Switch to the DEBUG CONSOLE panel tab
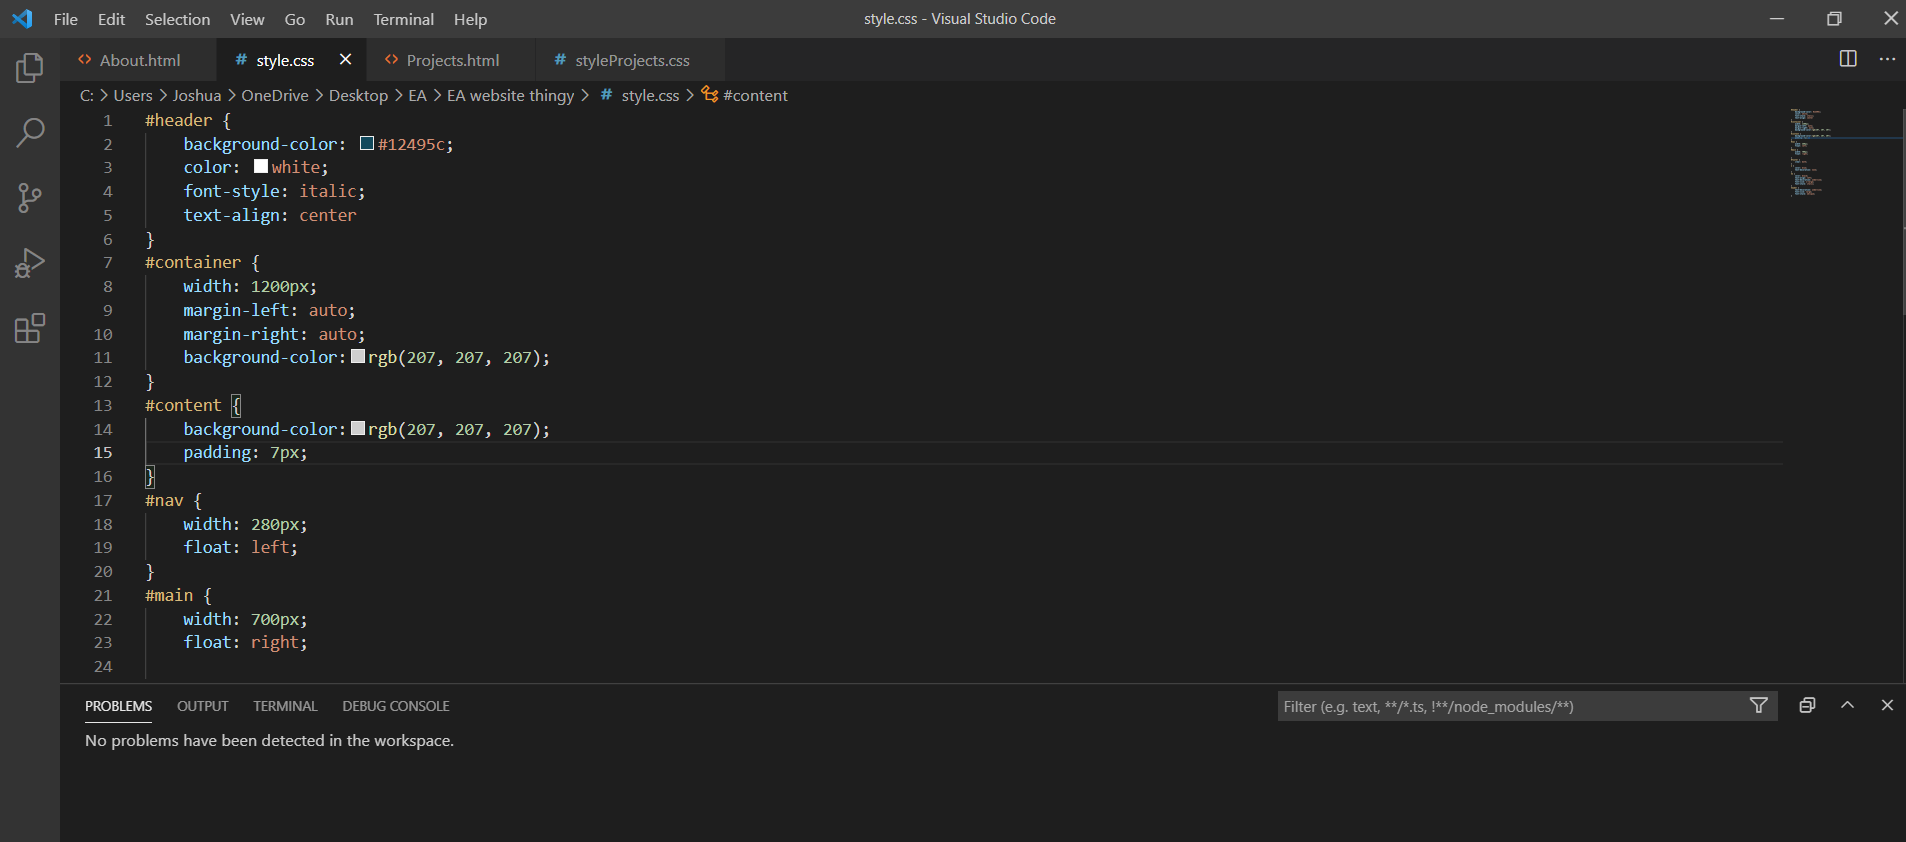The height and width of the screenshot is (842, 1906). pos(395,706)
